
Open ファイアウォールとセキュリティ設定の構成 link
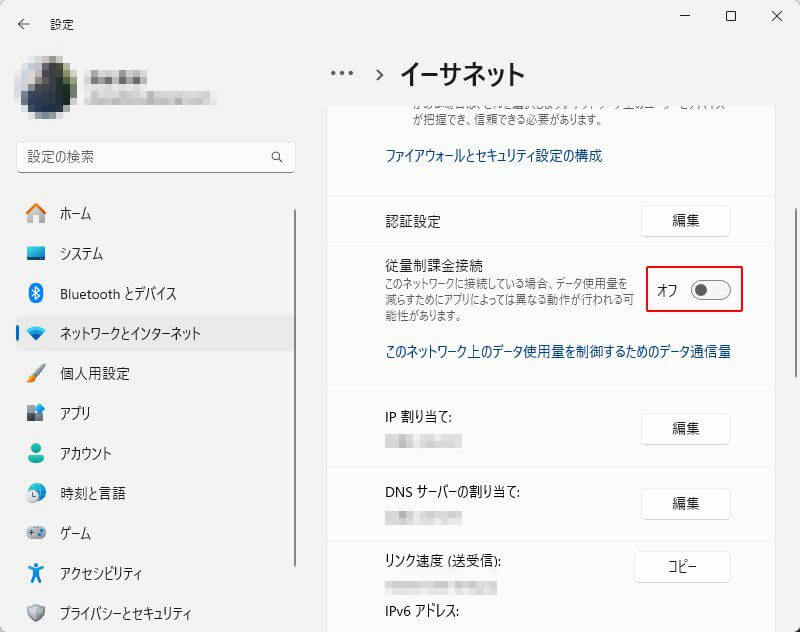[x=494, y=156]
